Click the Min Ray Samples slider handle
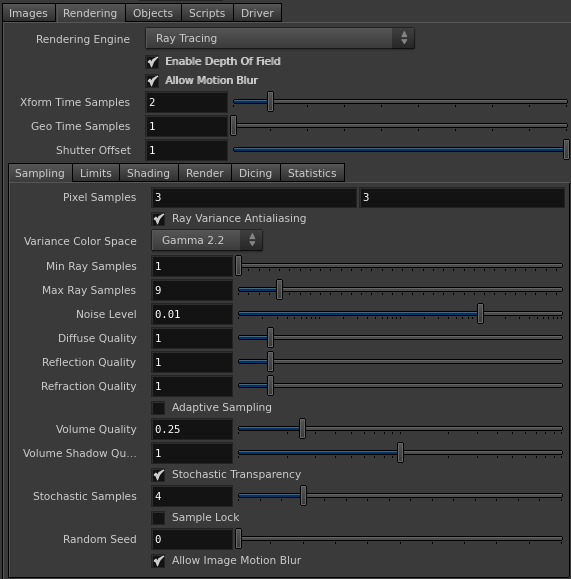This screenshot has width=571, height=579. (x=239, y=265)
